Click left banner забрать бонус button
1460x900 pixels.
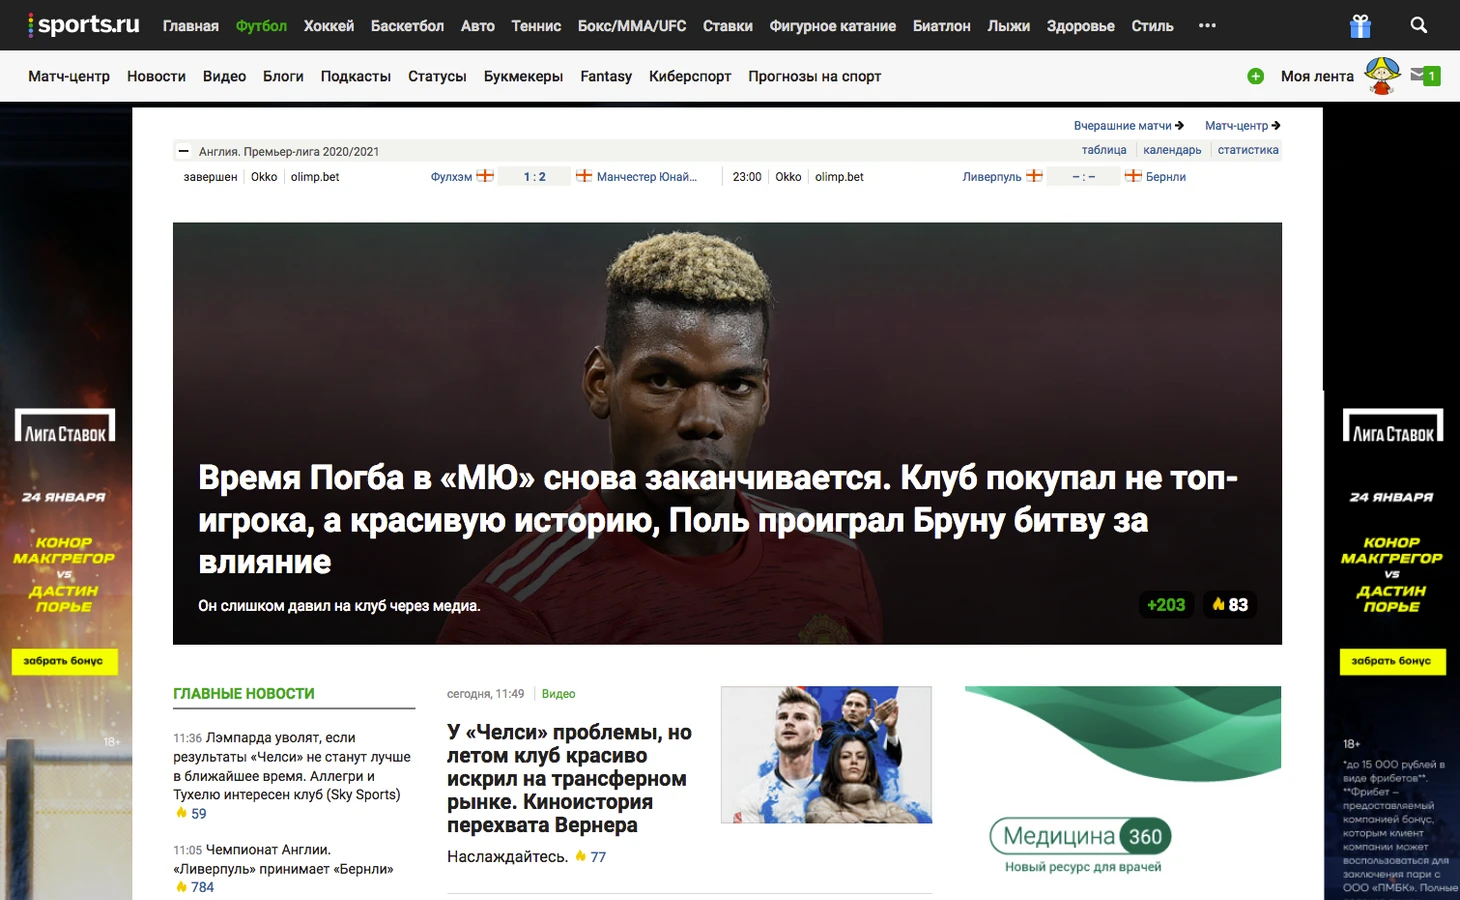coord(63,661)
